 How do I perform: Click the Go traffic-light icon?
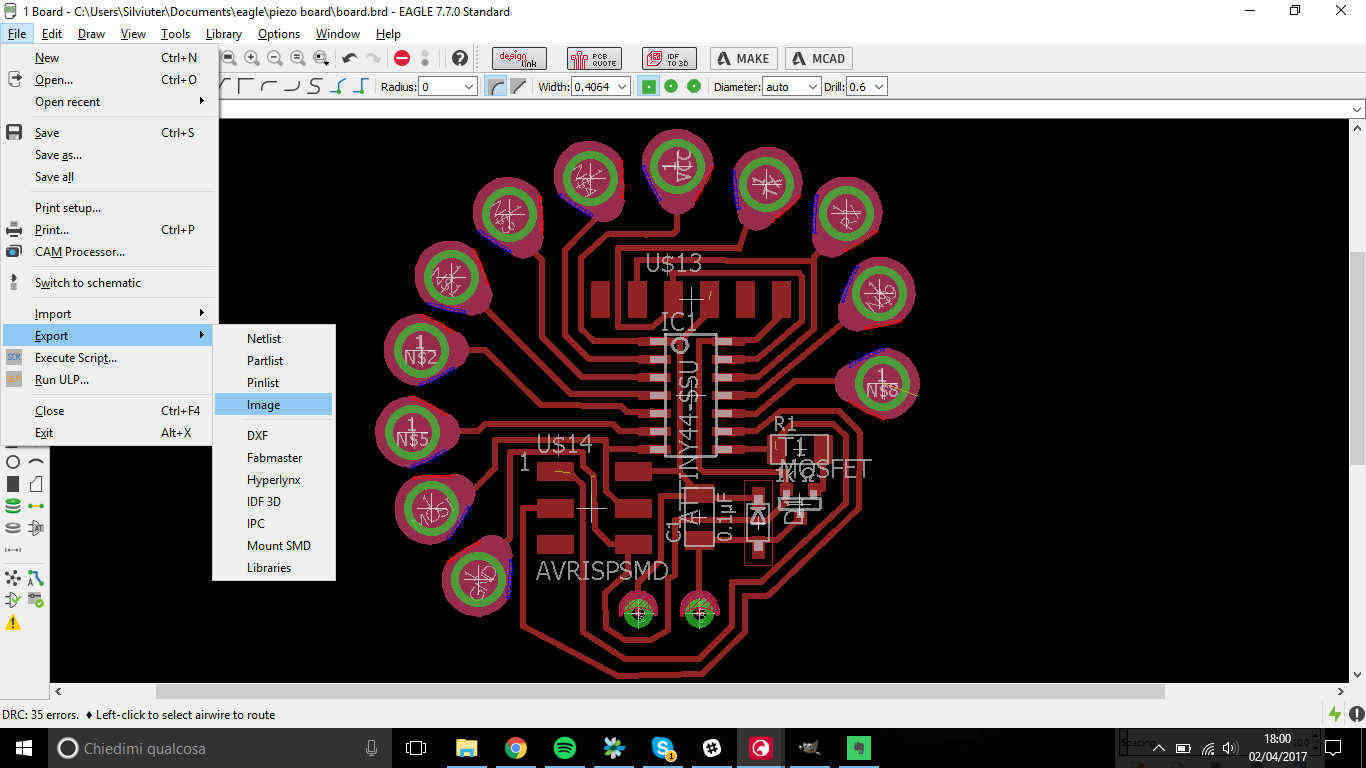(425, 58)
